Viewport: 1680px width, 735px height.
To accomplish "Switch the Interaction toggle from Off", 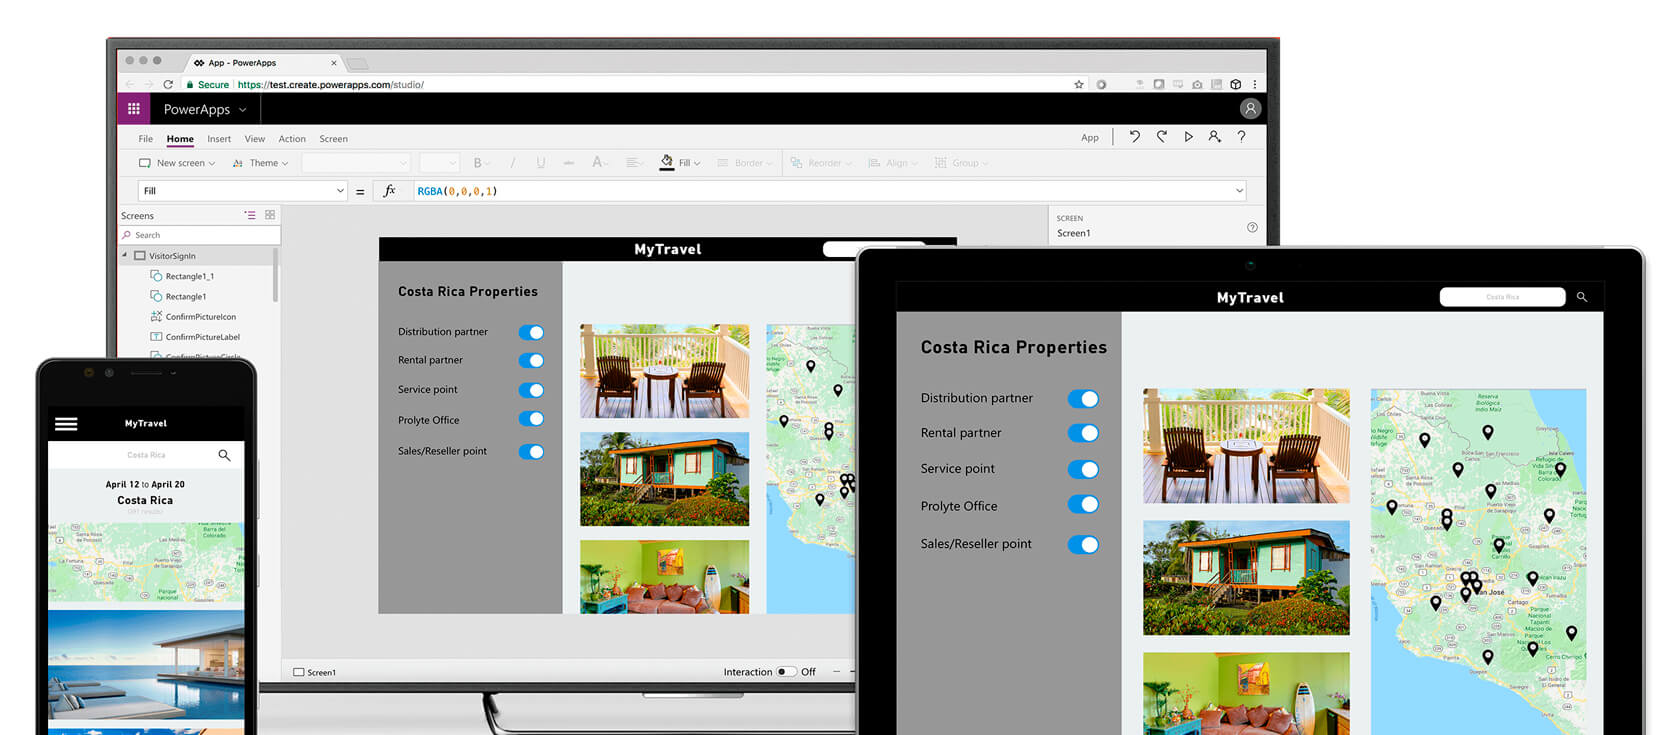I will tap(787, 672).
